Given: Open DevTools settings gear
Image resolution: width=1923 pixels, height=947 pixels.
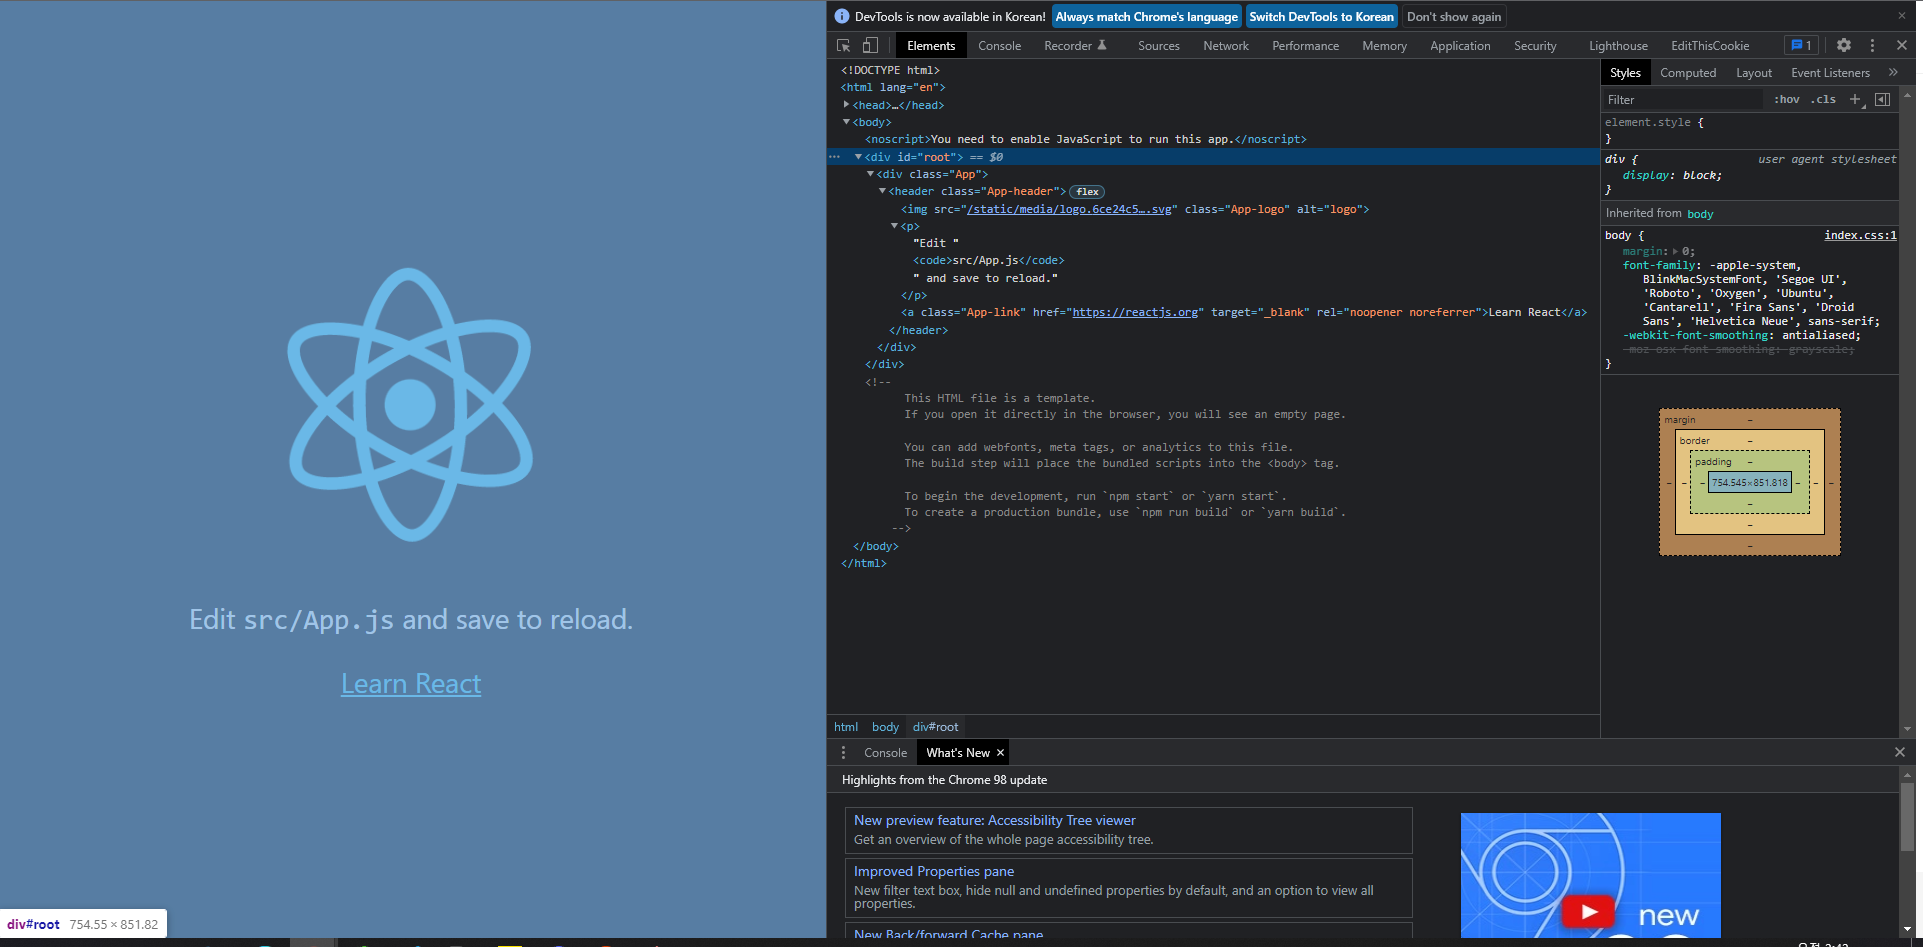Looking at the screenshot, I should (1844, 46).
